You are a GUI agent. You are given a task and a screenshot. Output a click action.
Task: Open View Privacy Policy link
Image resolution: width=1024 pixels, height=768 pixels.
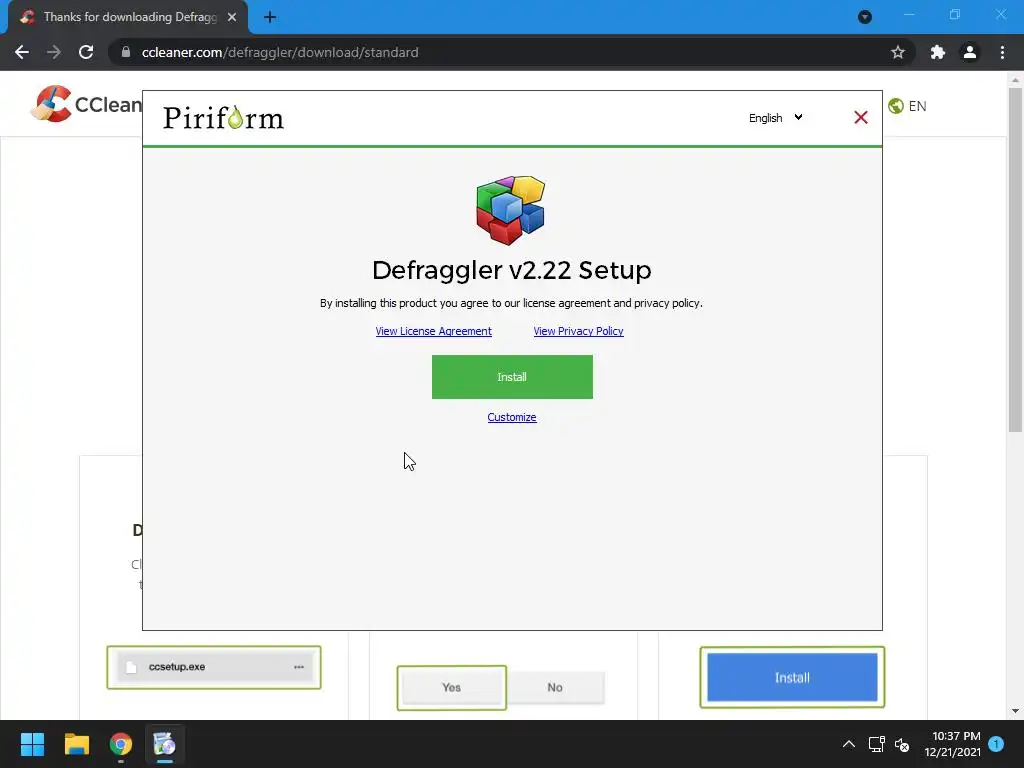579,331
